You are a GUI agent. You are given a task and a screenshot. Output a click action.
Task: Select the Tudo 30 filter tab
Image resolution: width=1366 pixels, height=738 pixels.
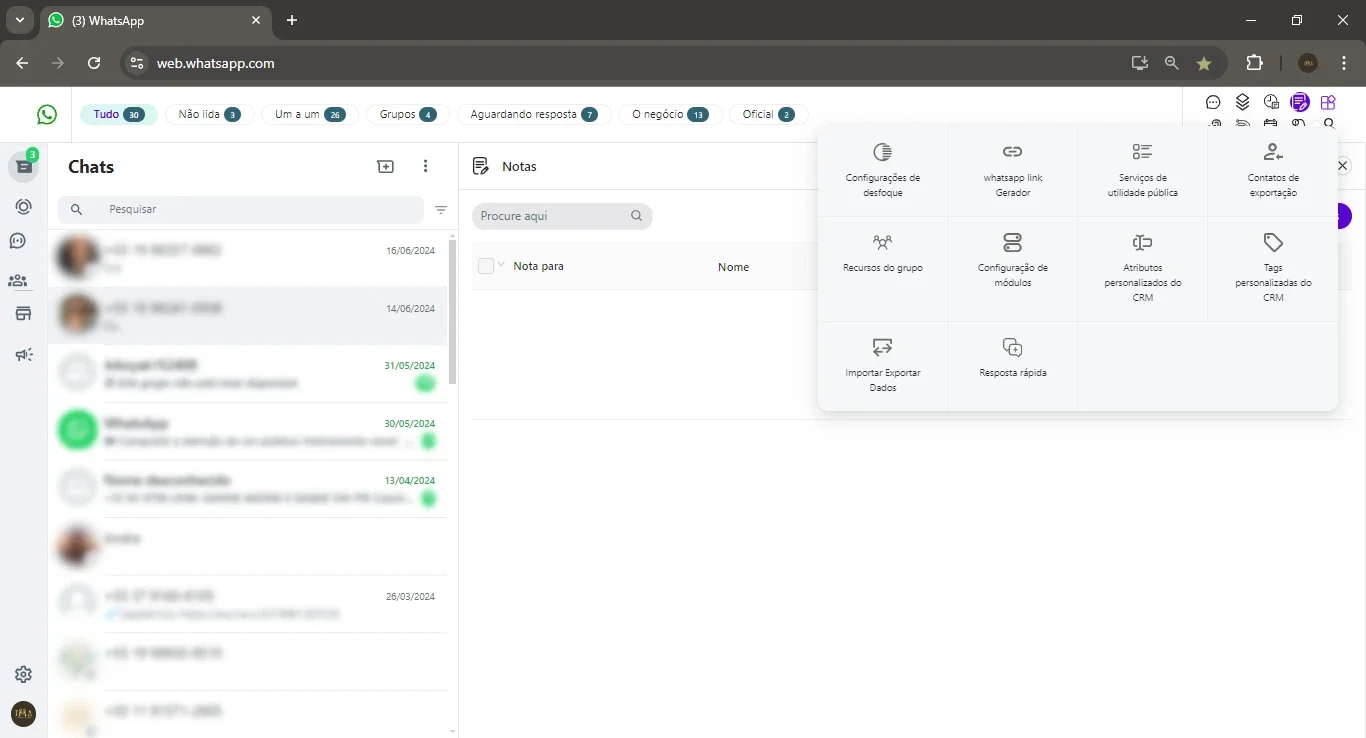pyautogui.click(x=118, y=115)
